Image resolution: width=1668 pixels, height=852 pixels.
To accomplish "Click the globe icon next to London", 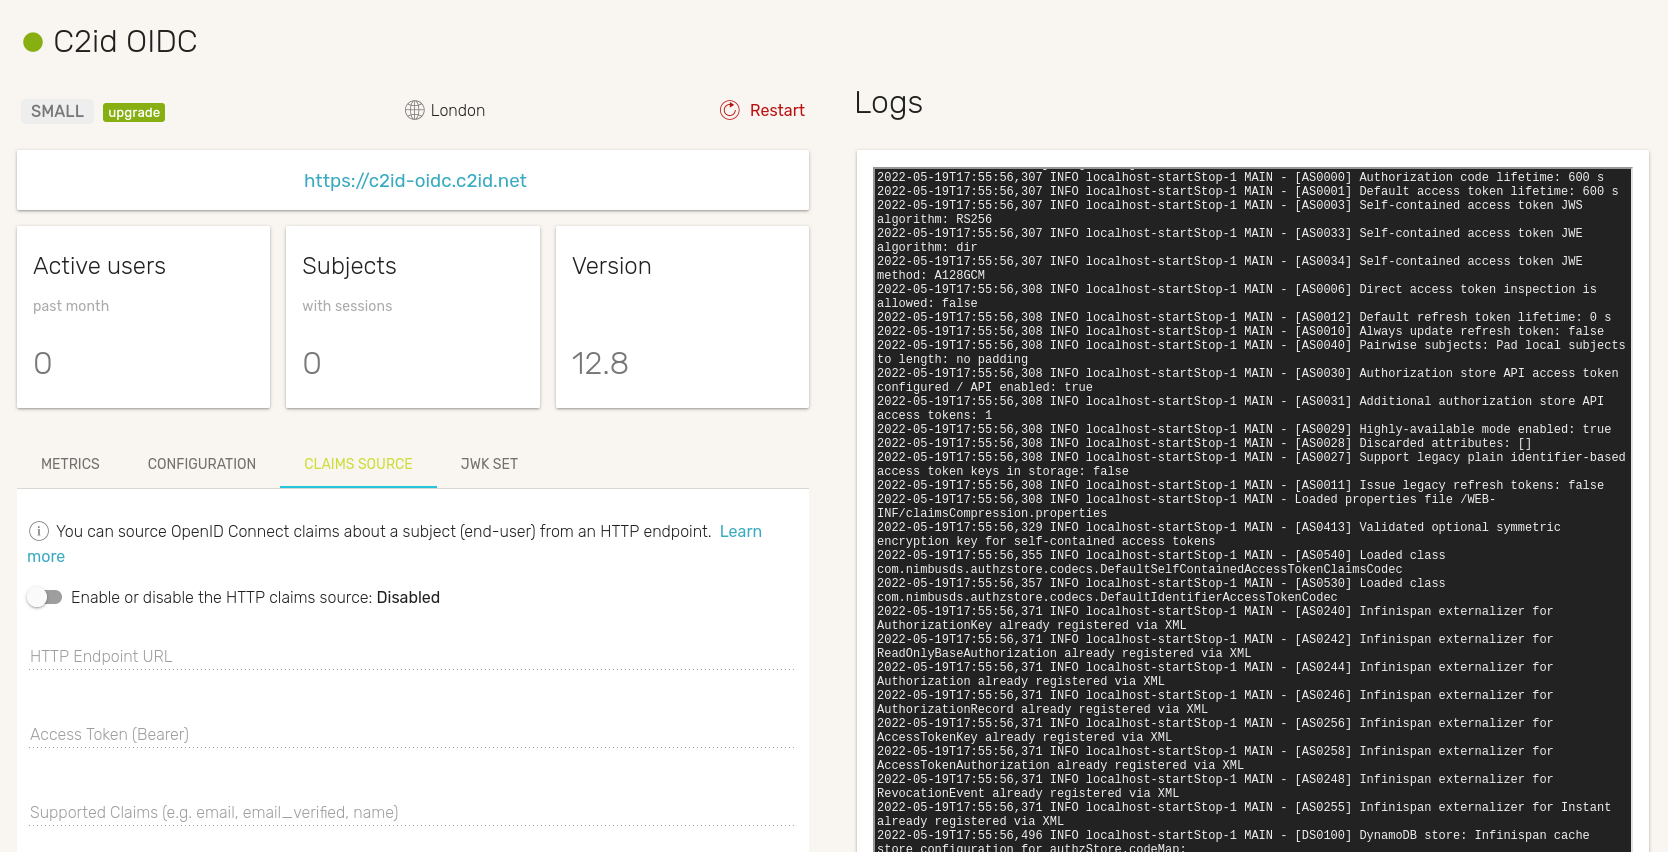I will pos(414,110).
